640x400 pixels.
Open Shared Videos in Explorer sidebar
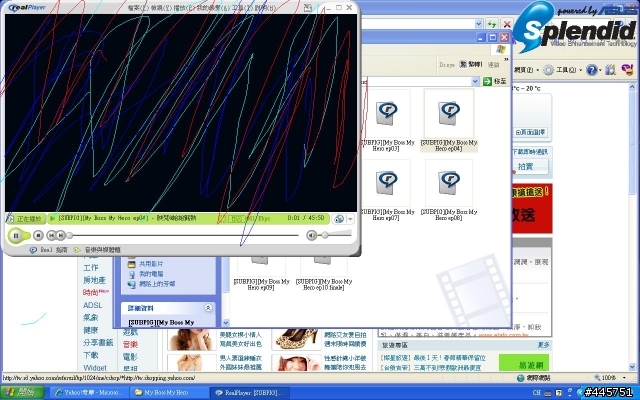click(x=145, y=264)
